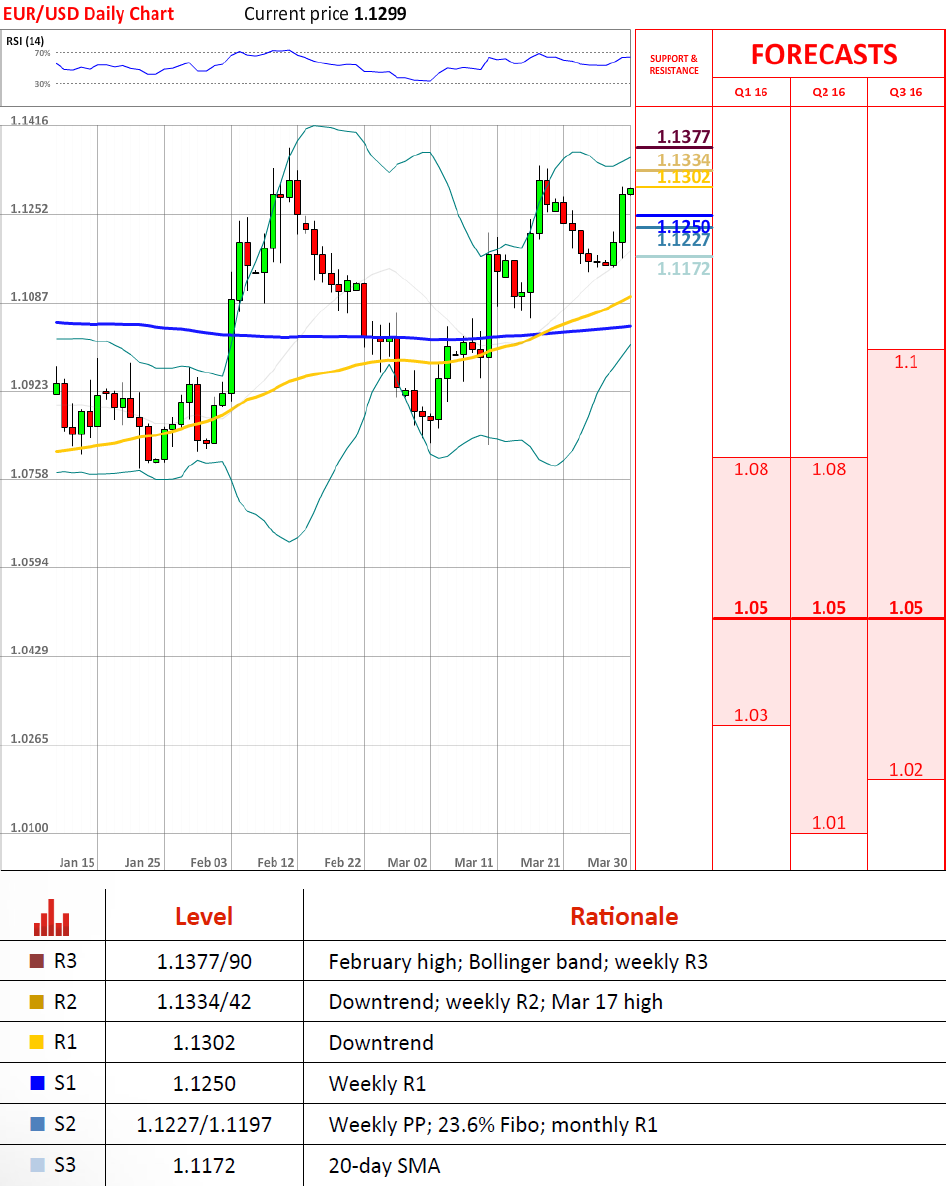
Task: Click the February high rationale text
Action: (393, 961)
